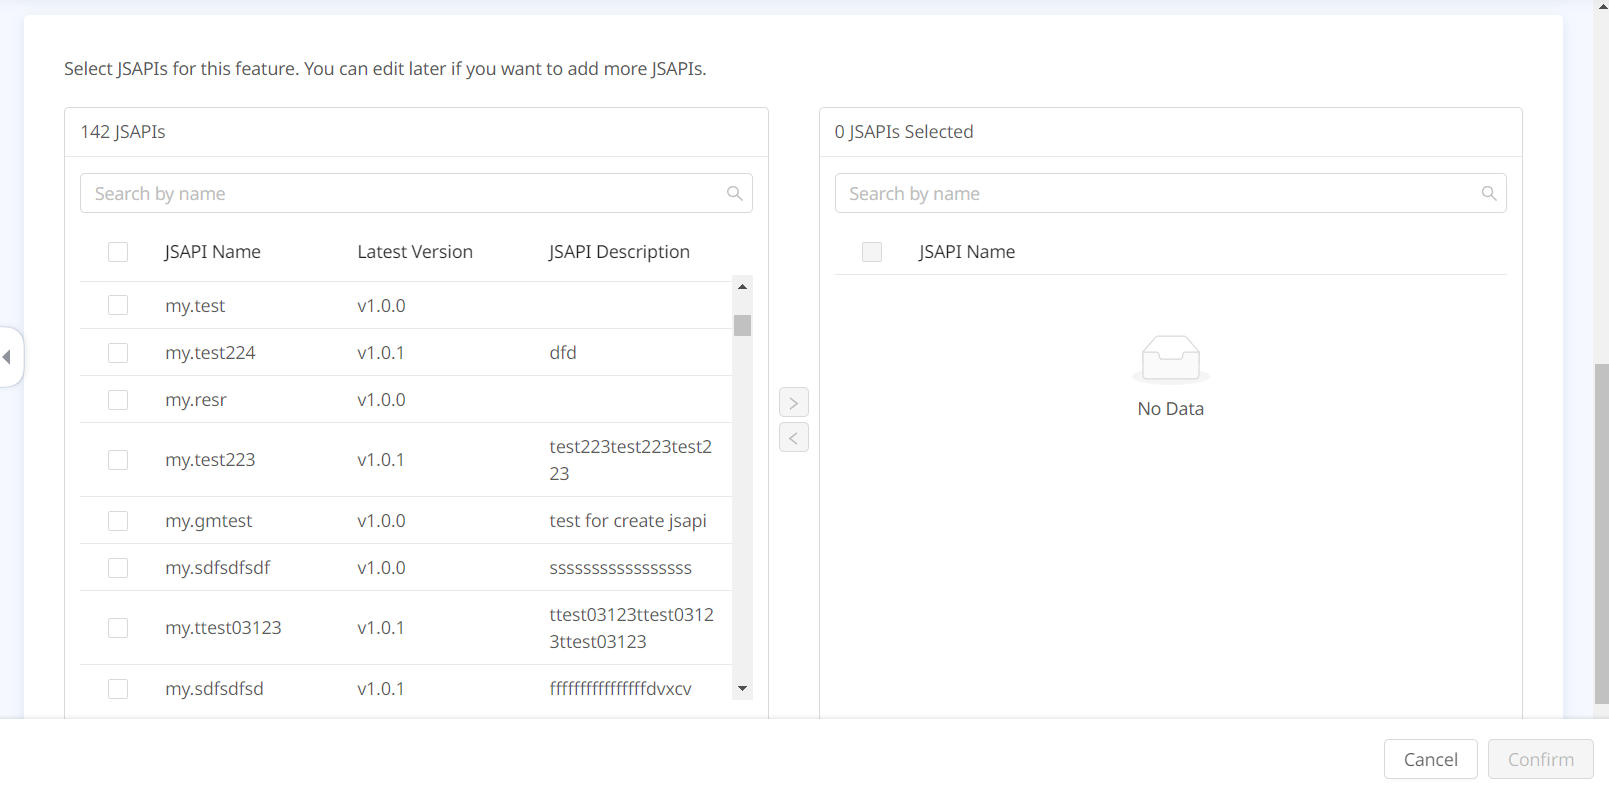Click search icon in left JSAPI search box
1609x787 pixels.
pyautogui.click(x=734, y=193)
